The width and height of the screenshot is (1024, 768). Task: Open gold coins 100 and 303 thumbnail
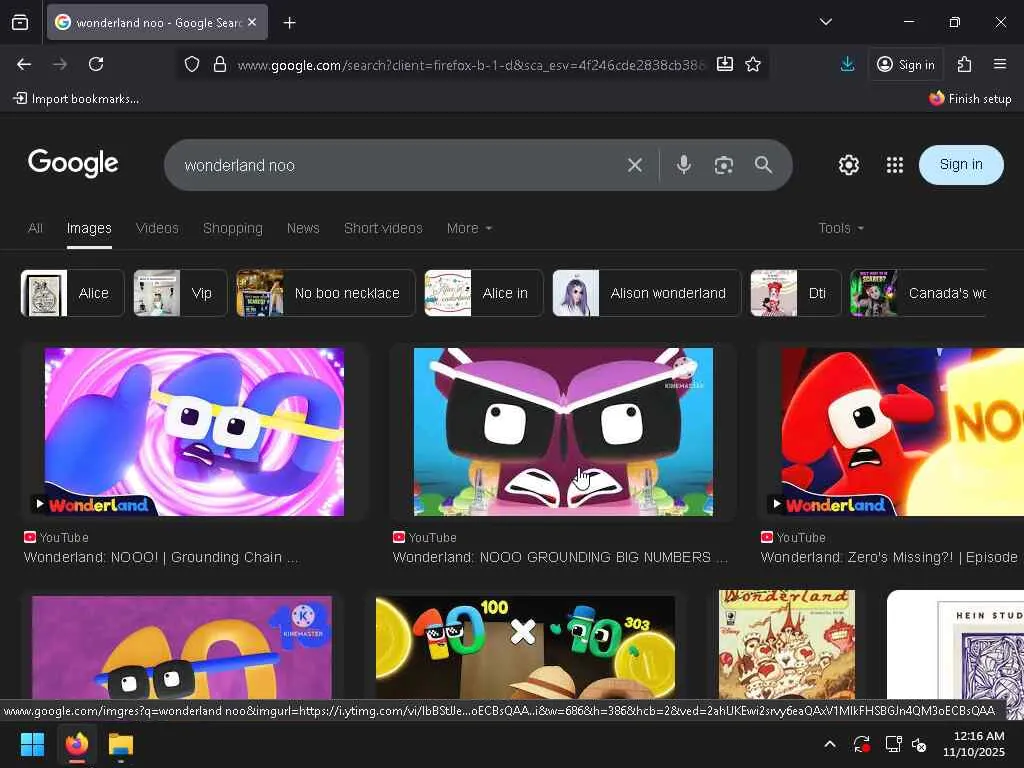click(x=525, y=647)
